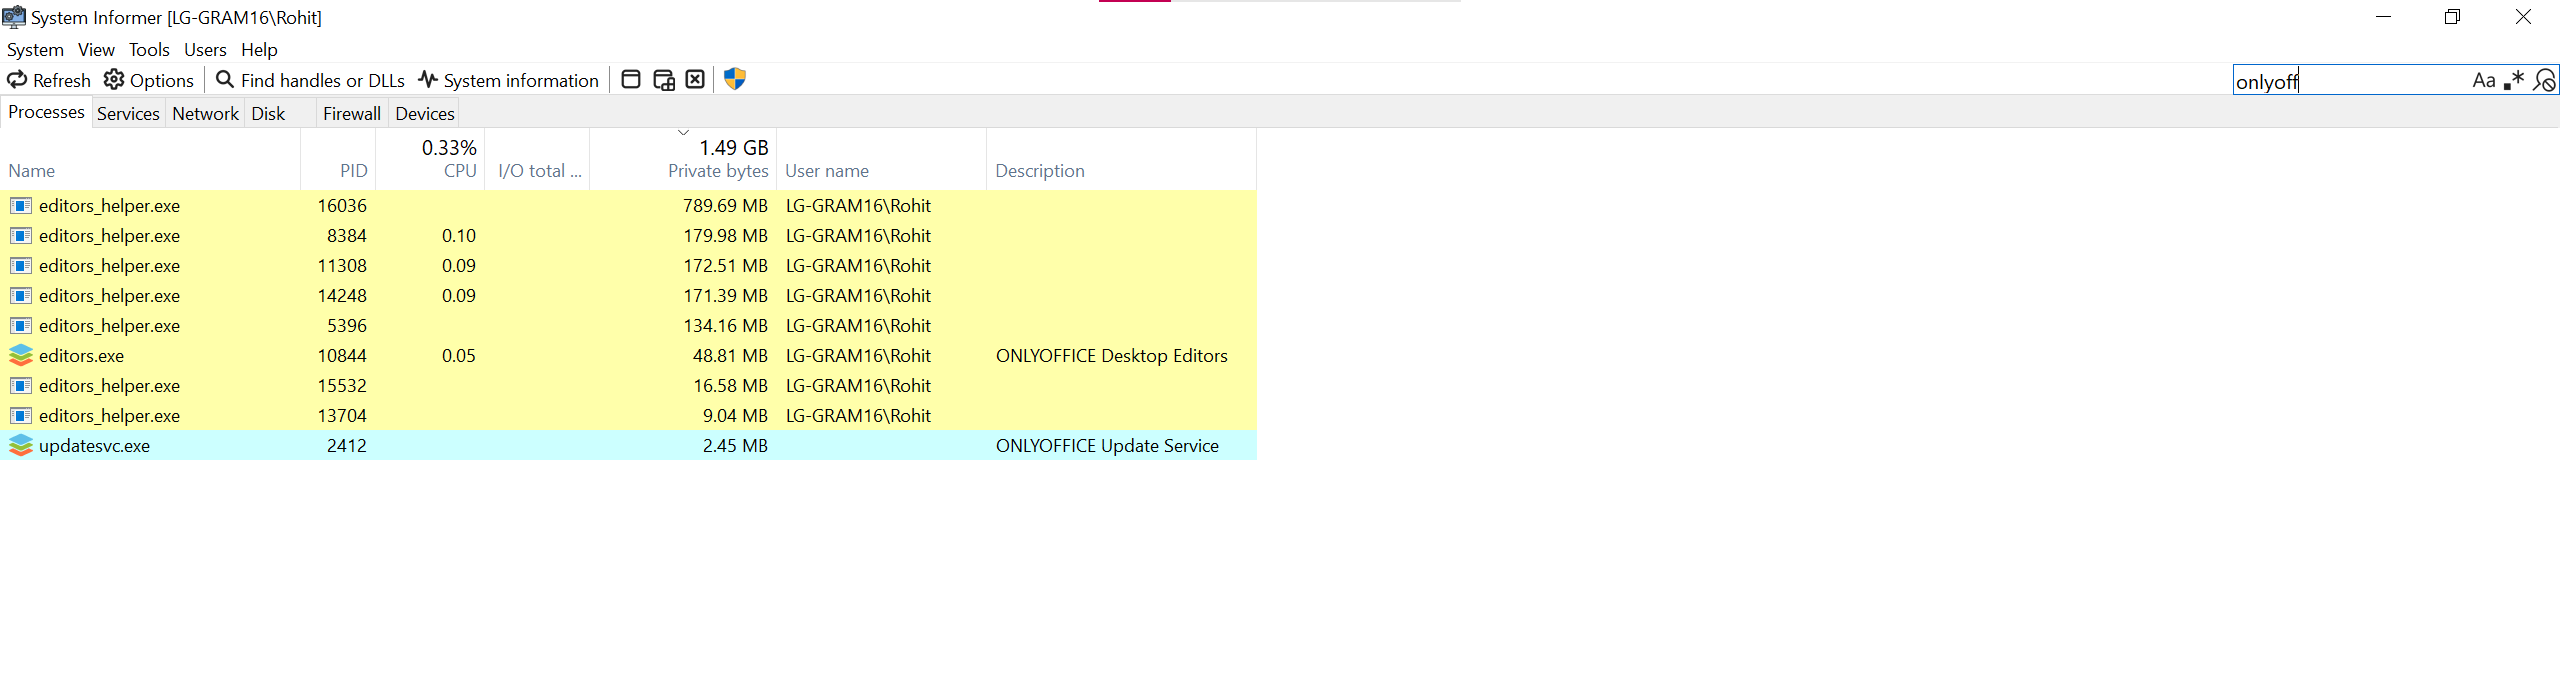Image resolution: width=2560 pixels, height=697 pixels.
Task: Click the icon of editors_helper.exe PID 15532
Action: tap(21, 386)
